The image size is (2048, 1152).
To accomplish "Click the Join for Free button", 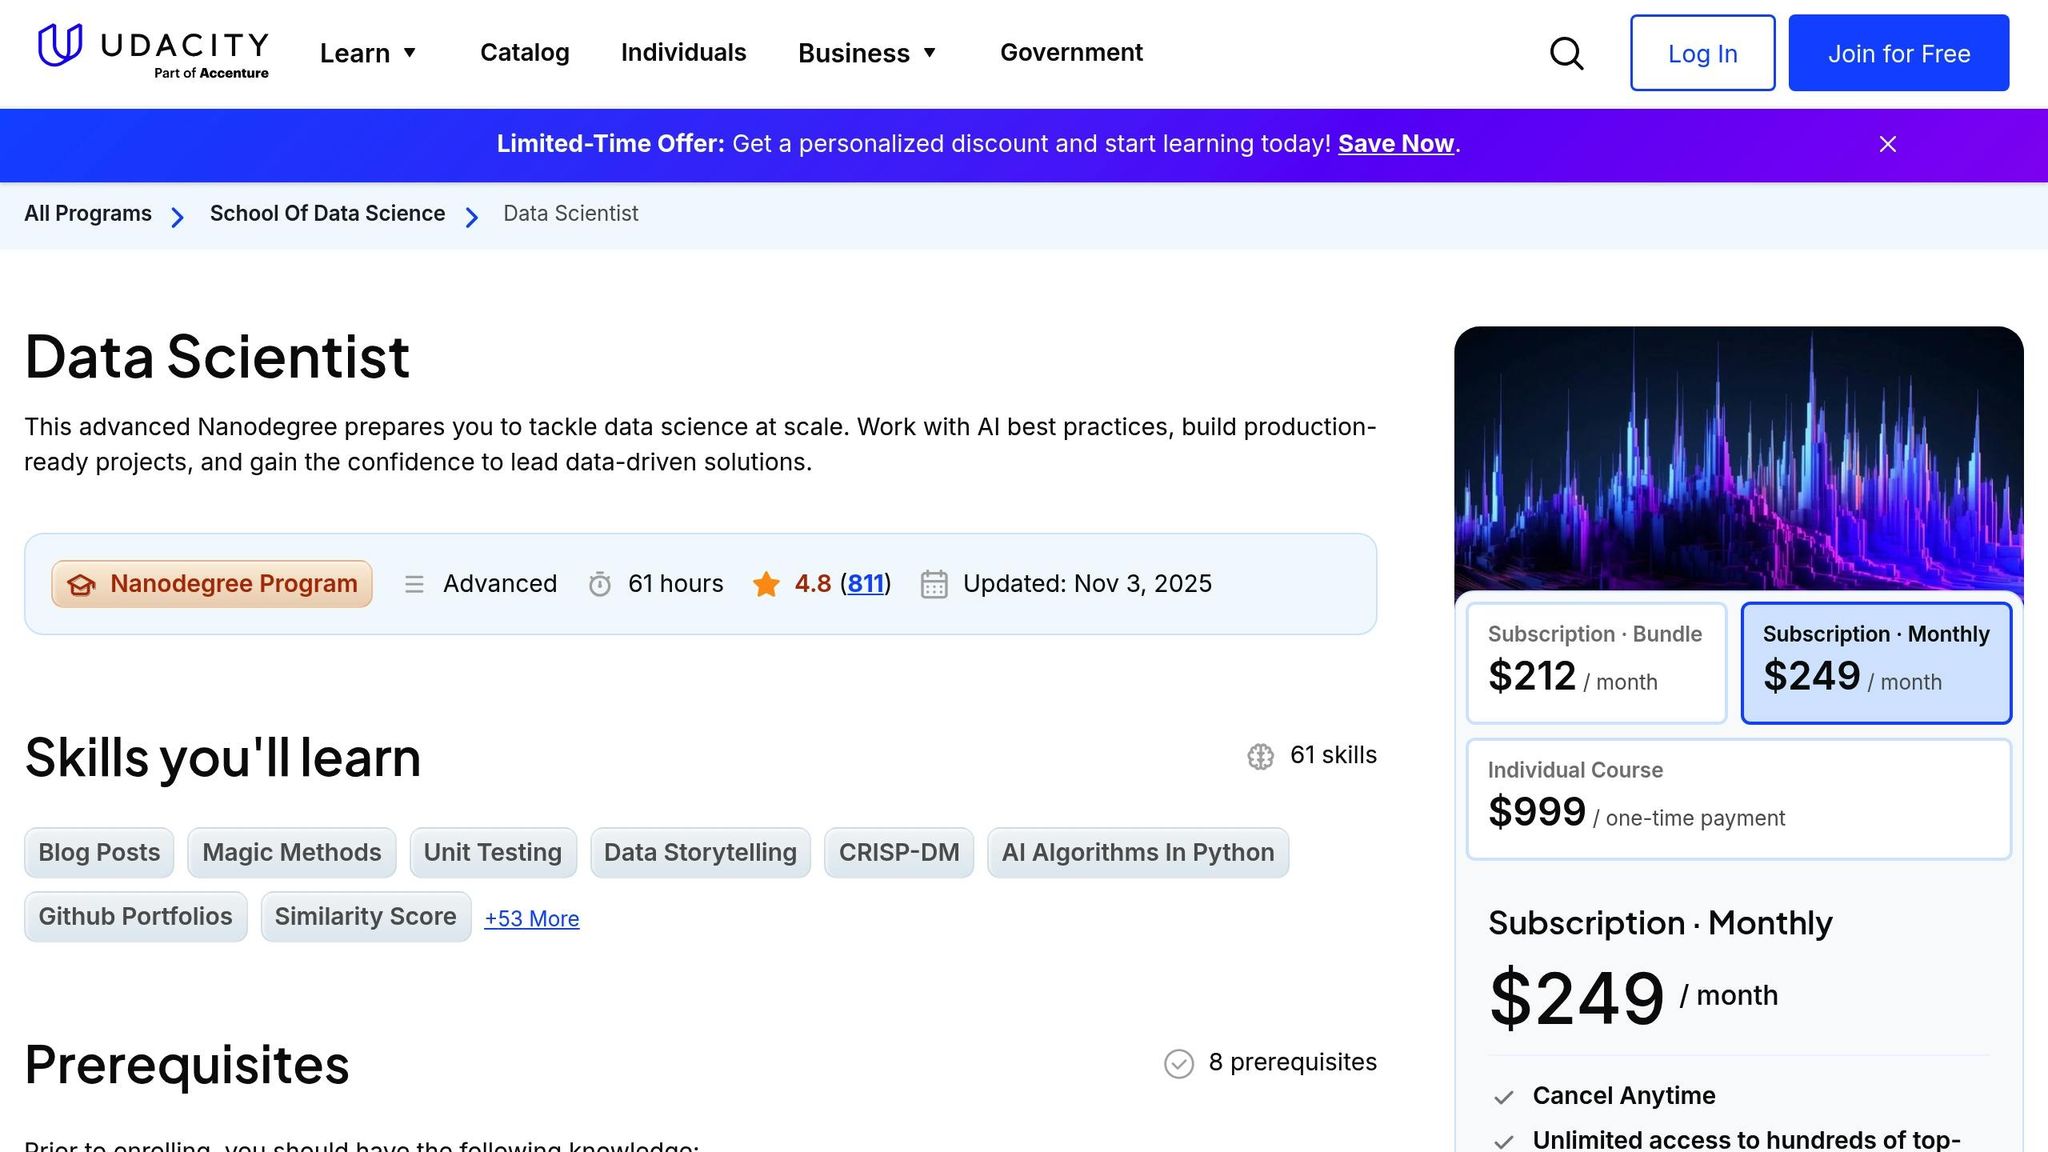I will tap(1898, 53).
